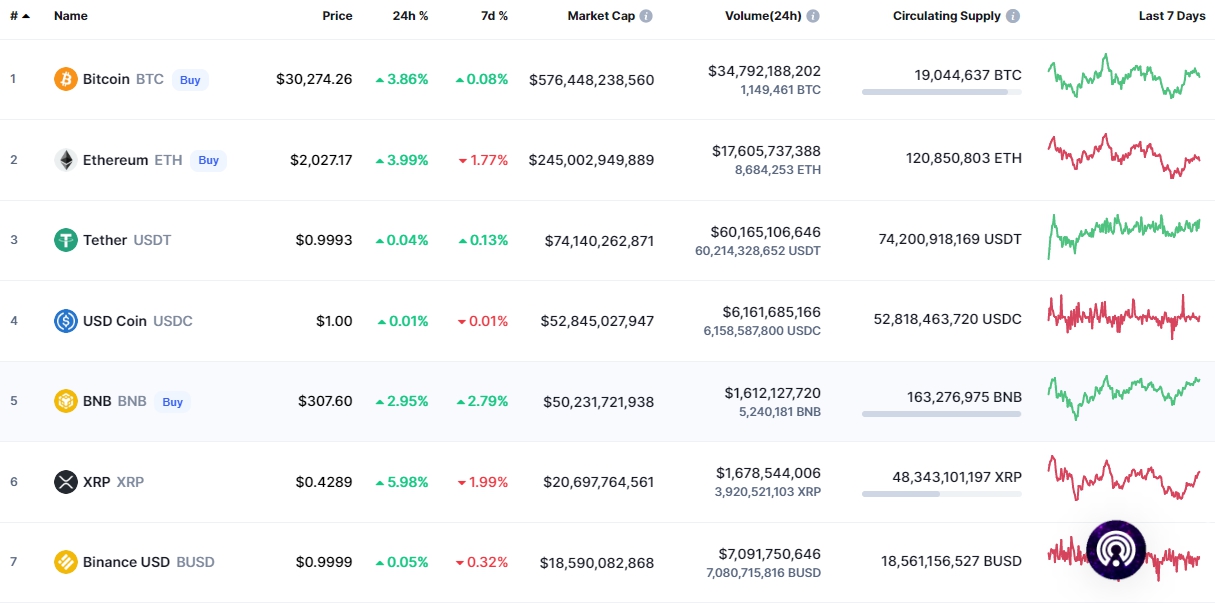
Task: Click the XRP black logo icon
Action: point(66,482)
